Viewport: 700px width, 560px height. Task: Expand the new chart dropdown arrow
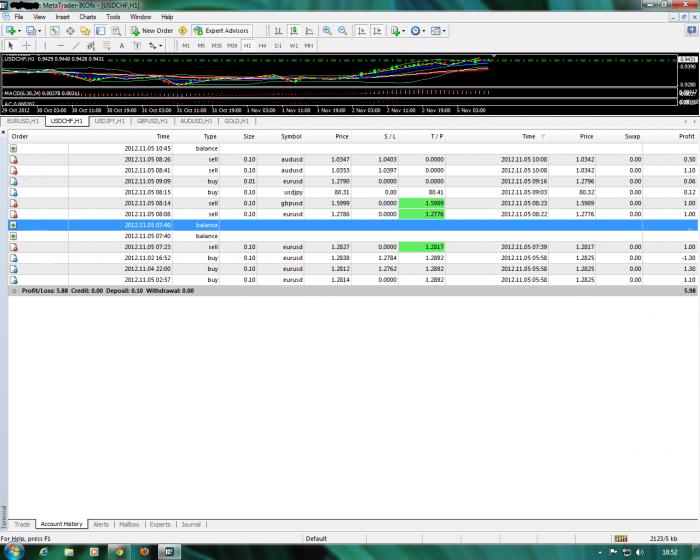pyautogui.click(x=19, y=31)
